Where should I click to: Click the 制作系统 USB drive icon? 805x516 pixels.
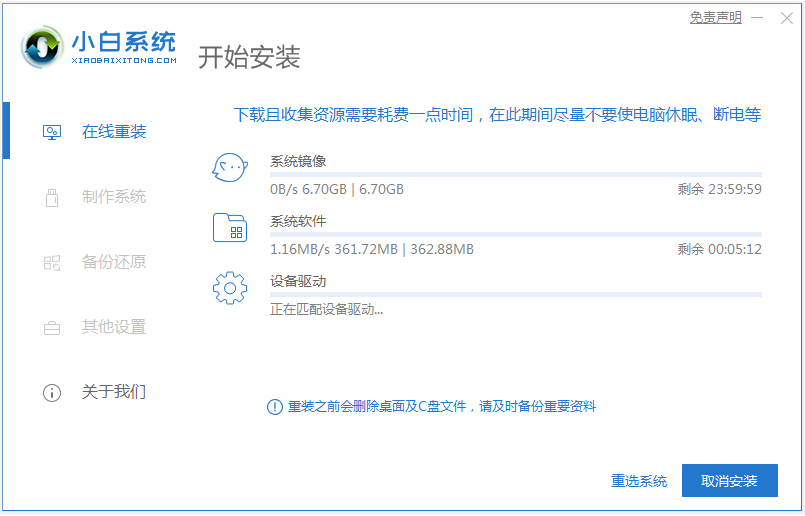tap(52, 198)
